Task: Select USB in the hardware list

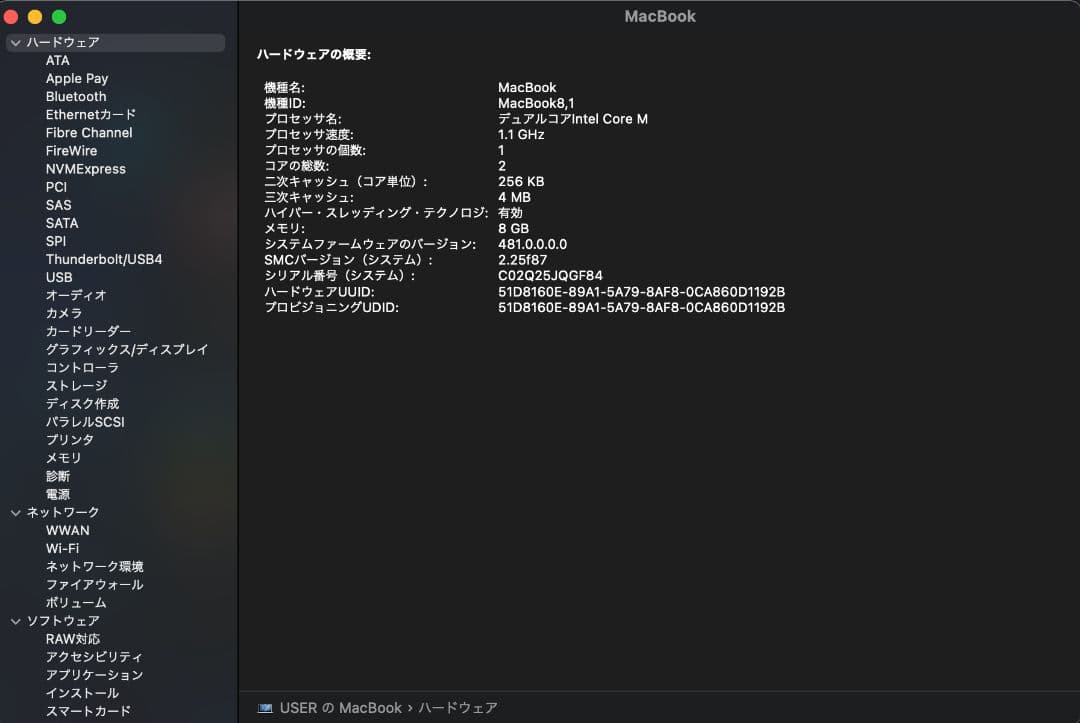Action: 59,277
